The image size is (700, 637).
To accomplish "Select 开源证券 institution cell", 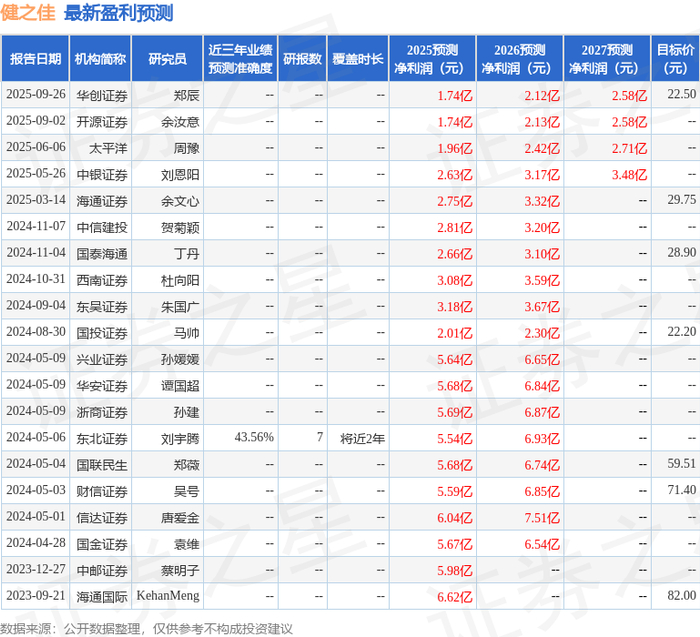I will click(102, 122).
